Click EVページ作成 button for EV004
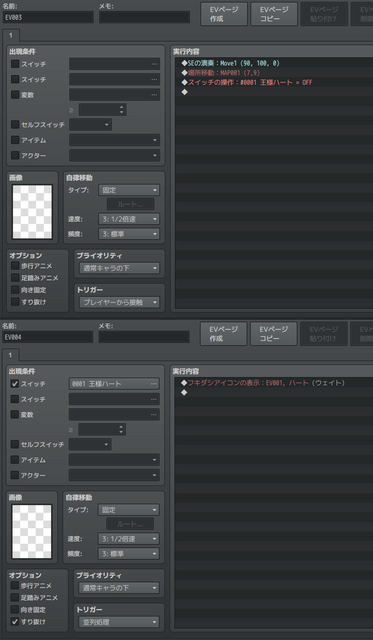Image resolution: width=373 pixels, height=640 pixels. (x=224, y=334)
